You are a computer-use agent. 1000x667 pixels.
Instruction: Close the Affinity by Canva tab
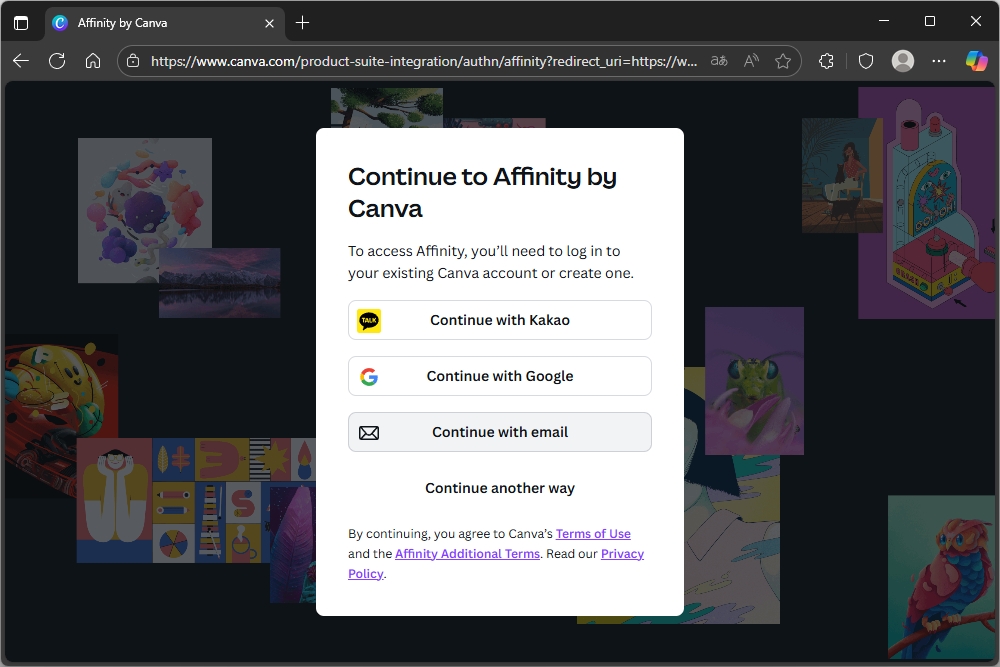point(269,24)
